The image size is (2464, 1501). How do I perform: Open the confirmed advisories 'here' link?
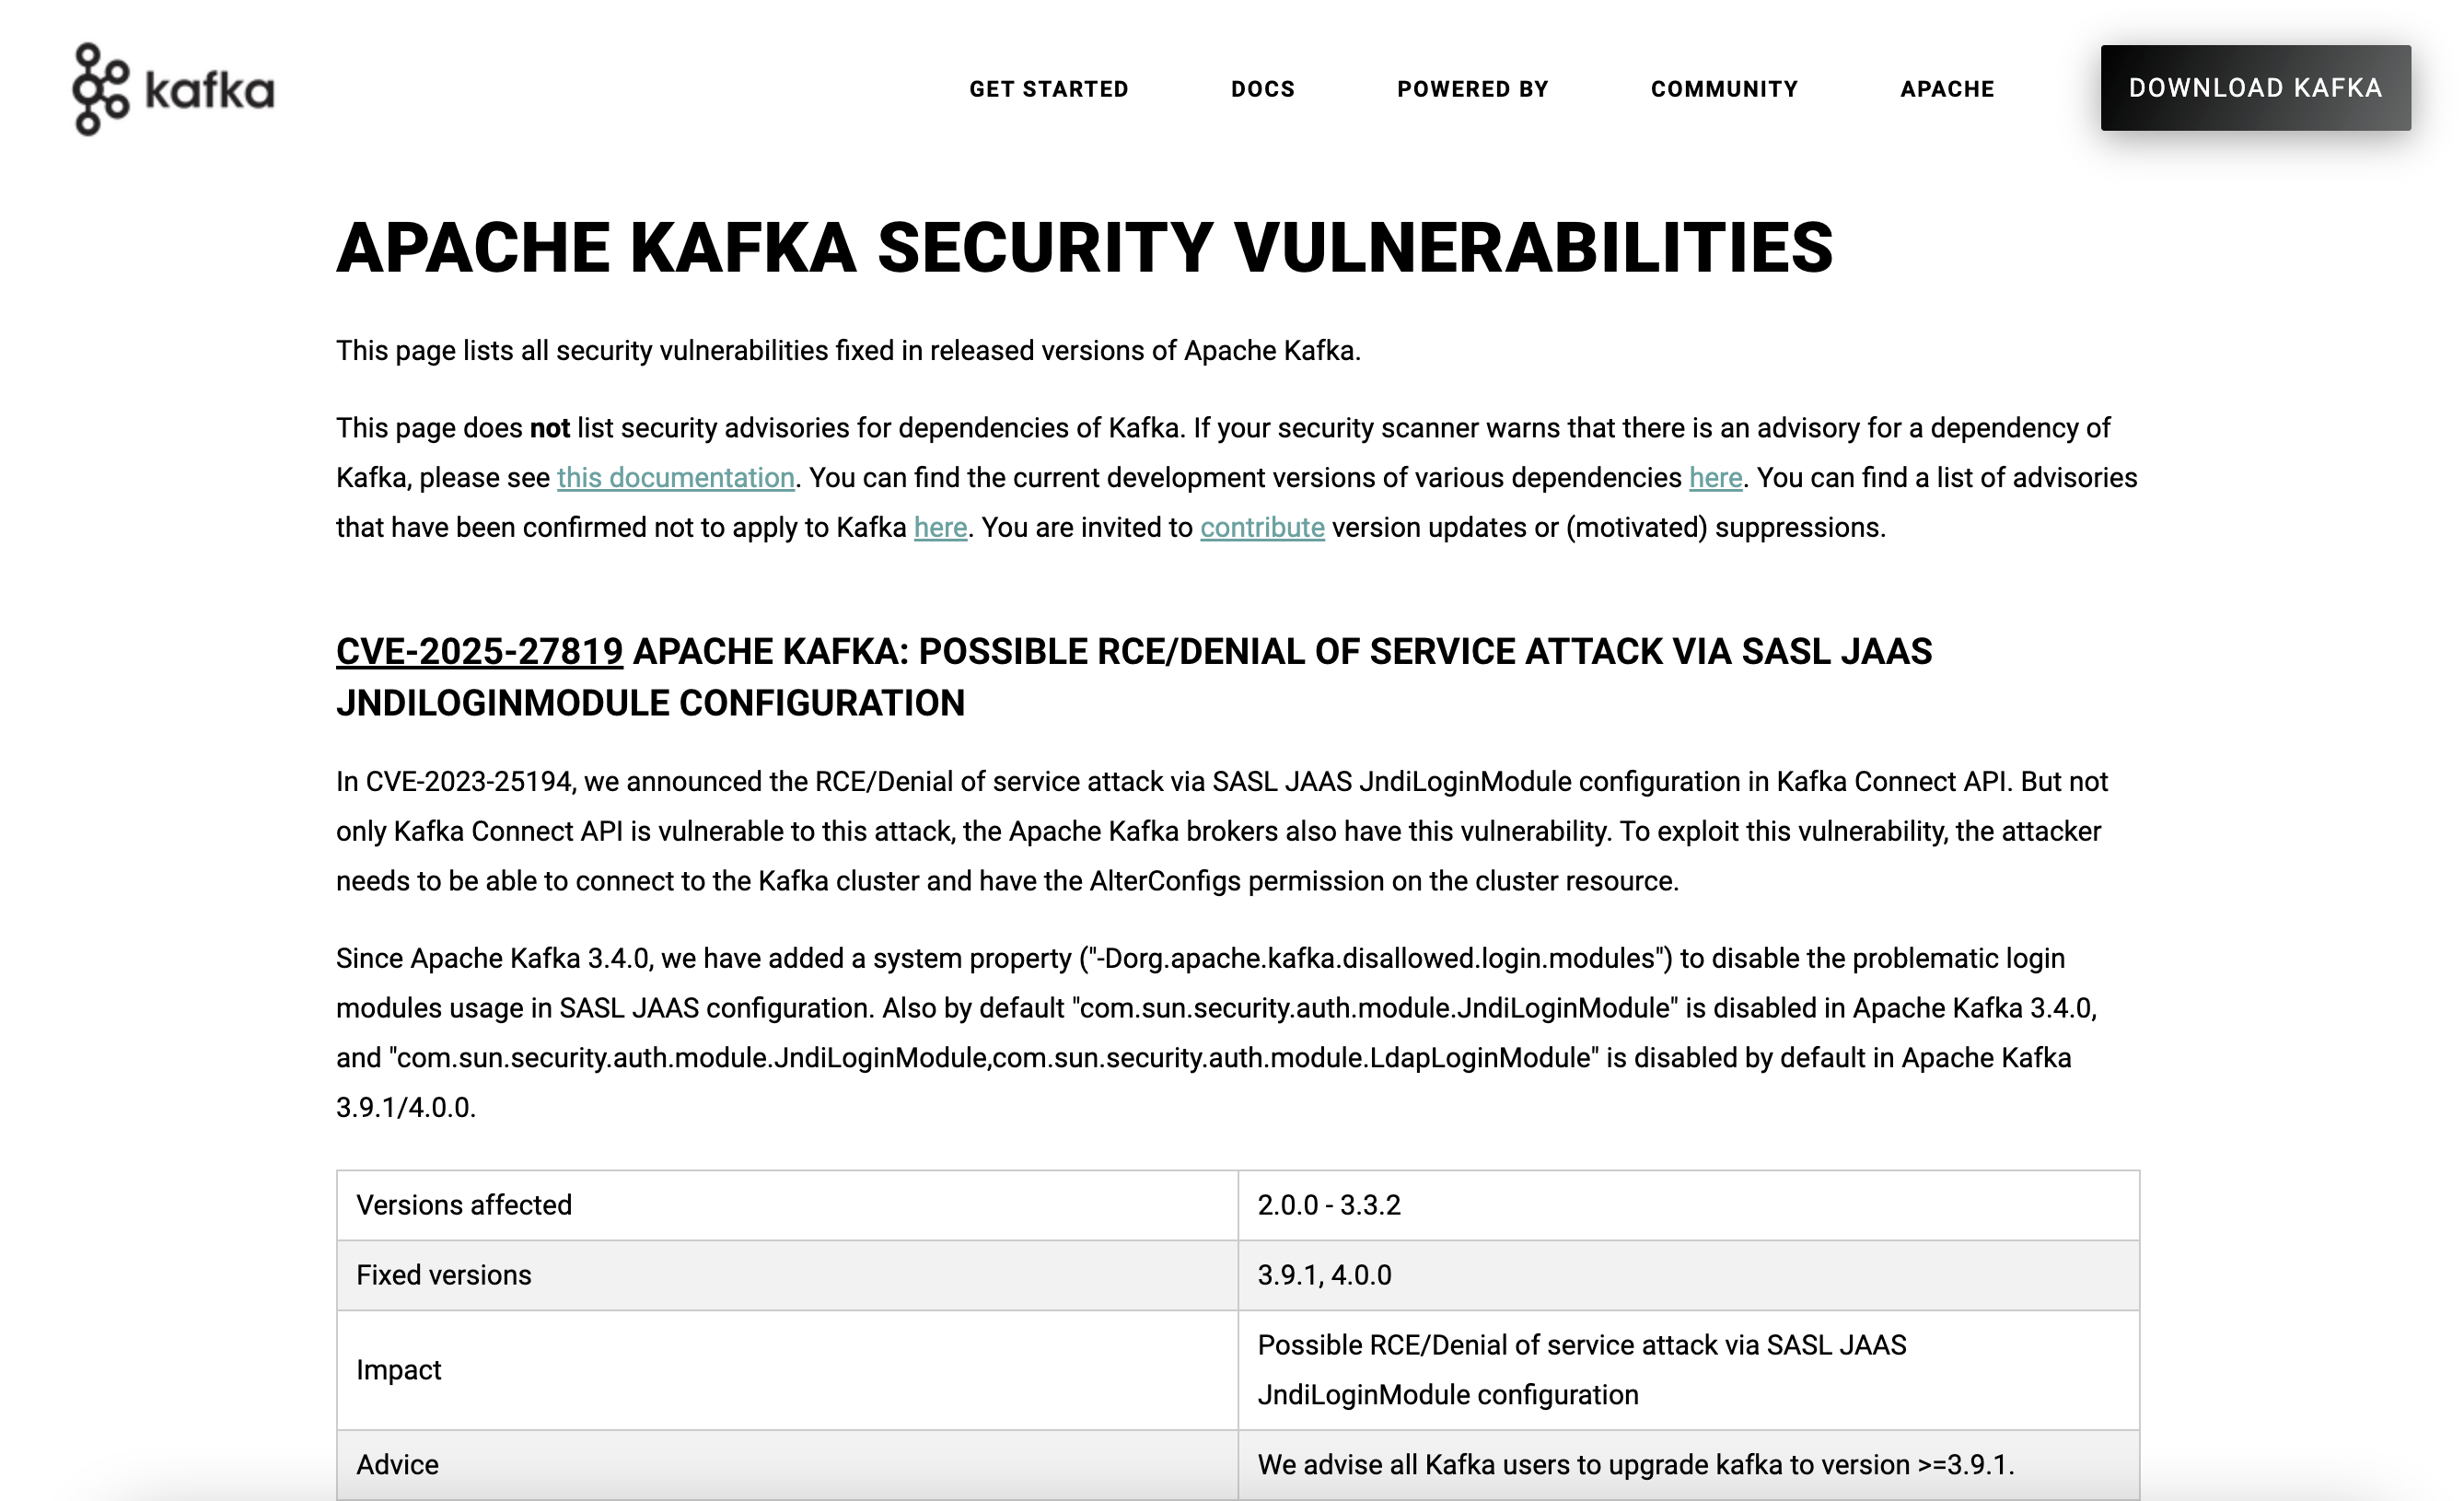pos(941,526)
